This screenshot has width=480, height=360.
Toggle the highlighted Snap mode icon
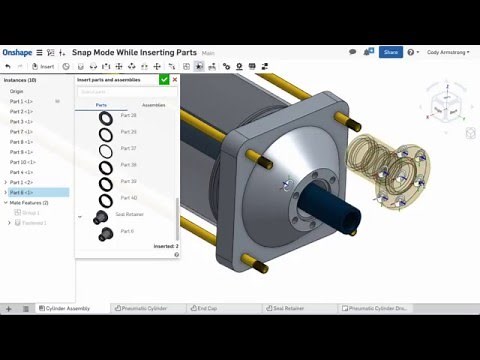click(x=199, y=67)
